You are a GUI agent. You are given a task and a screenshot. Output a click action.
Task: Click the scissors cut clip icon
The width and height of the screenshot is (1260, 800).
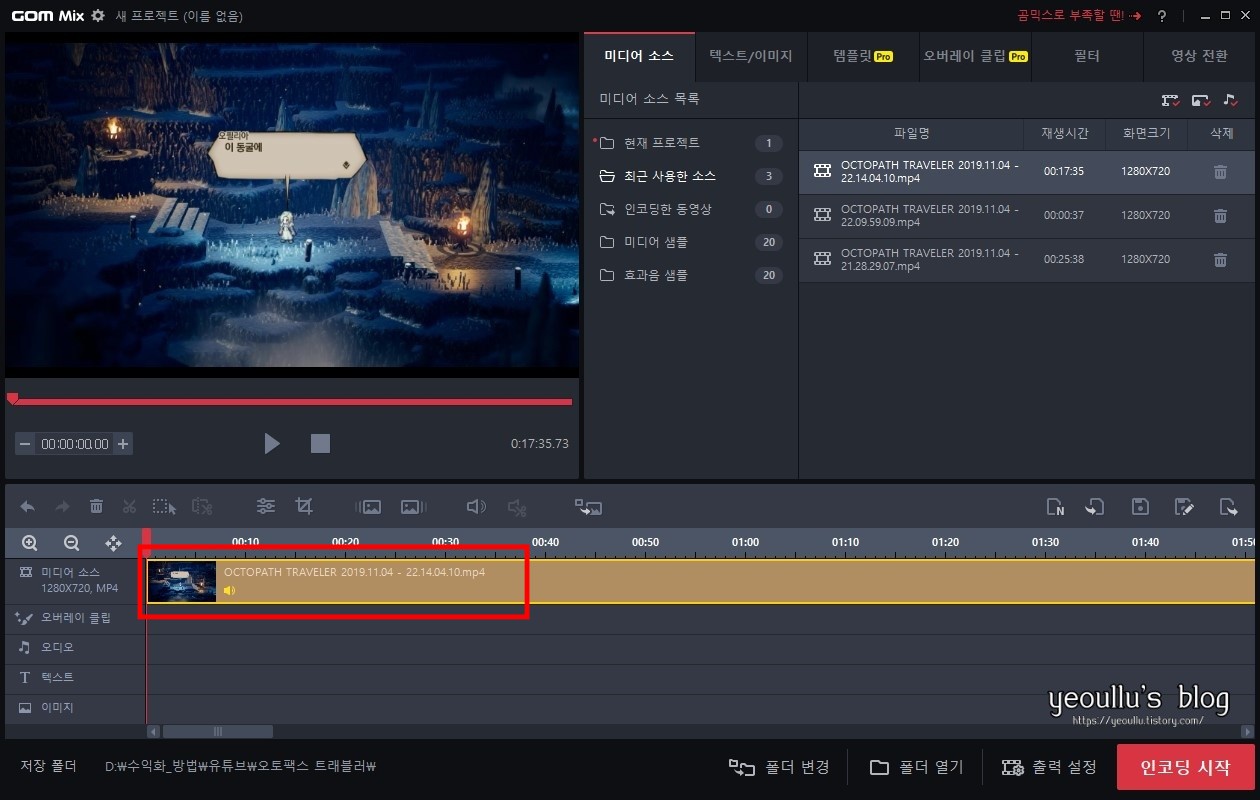coord(129,507)
